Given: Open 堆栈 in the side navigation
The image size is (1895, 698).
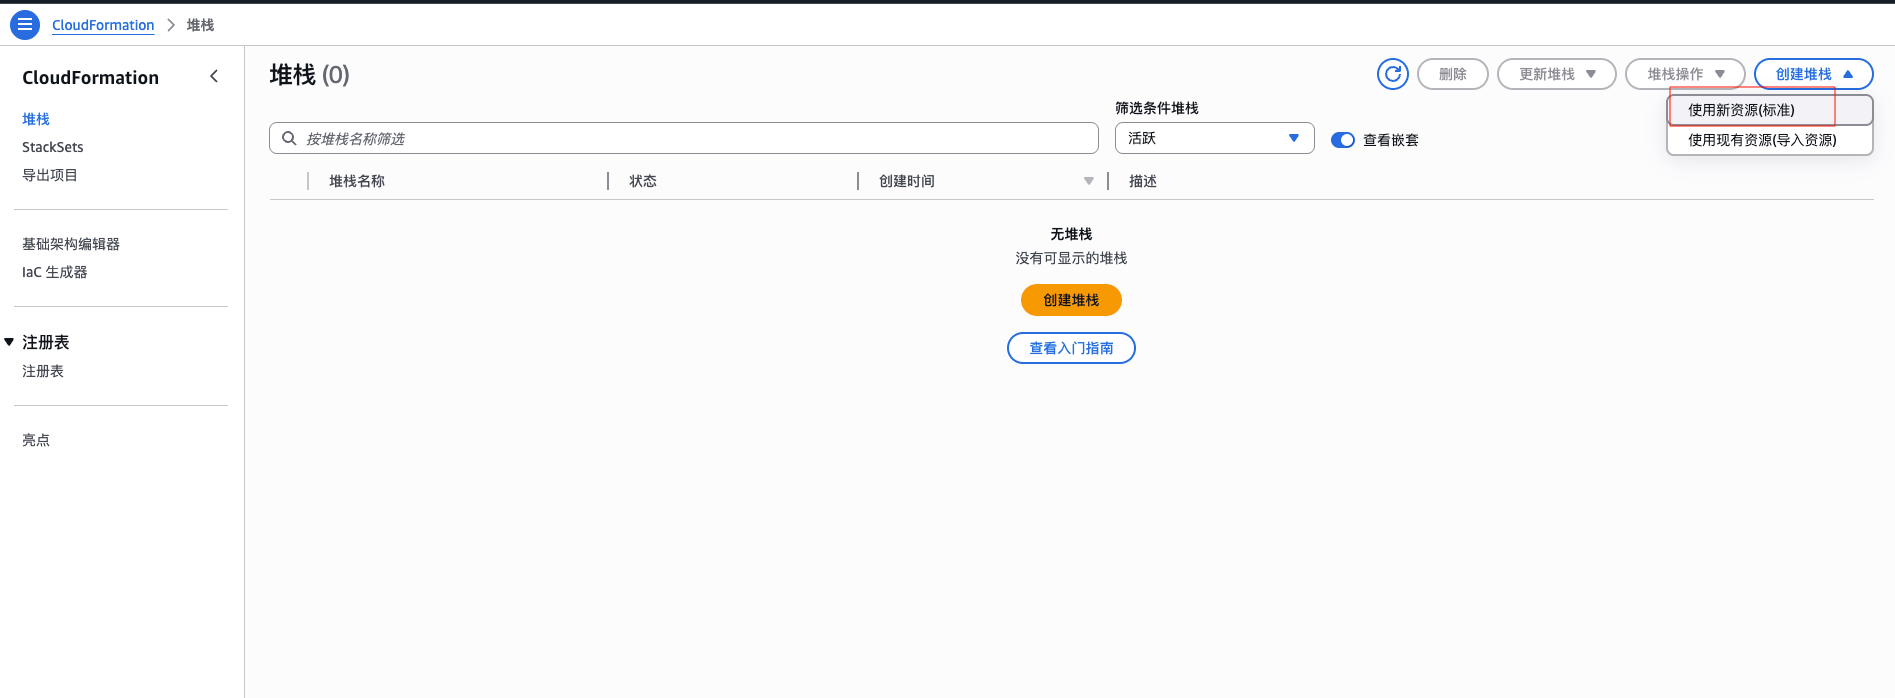Looking at the screenshot, I should click(x=36, y=119).
